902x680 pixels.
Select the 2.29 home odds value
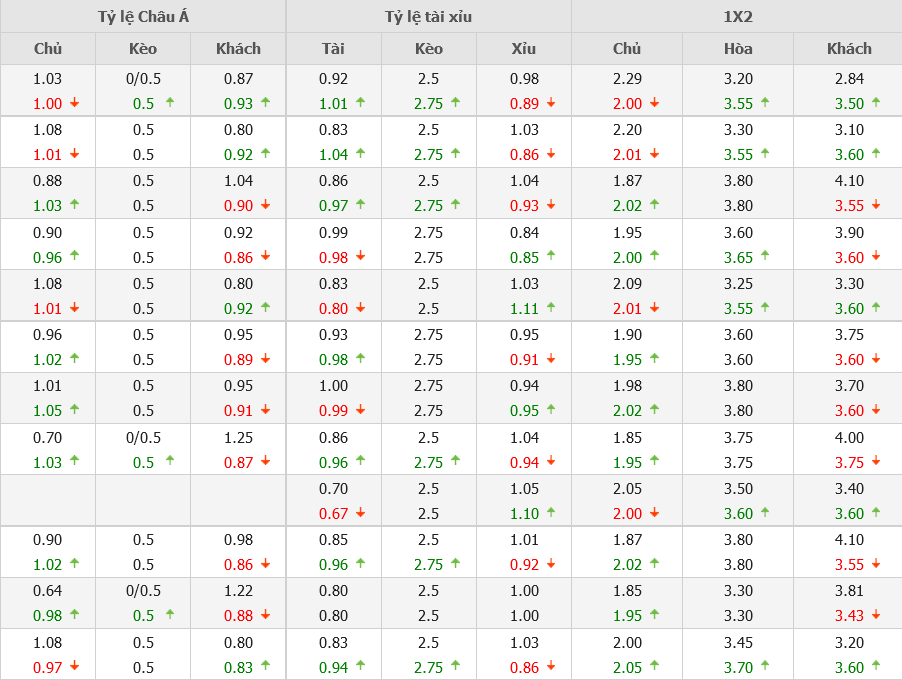point(627,79)
